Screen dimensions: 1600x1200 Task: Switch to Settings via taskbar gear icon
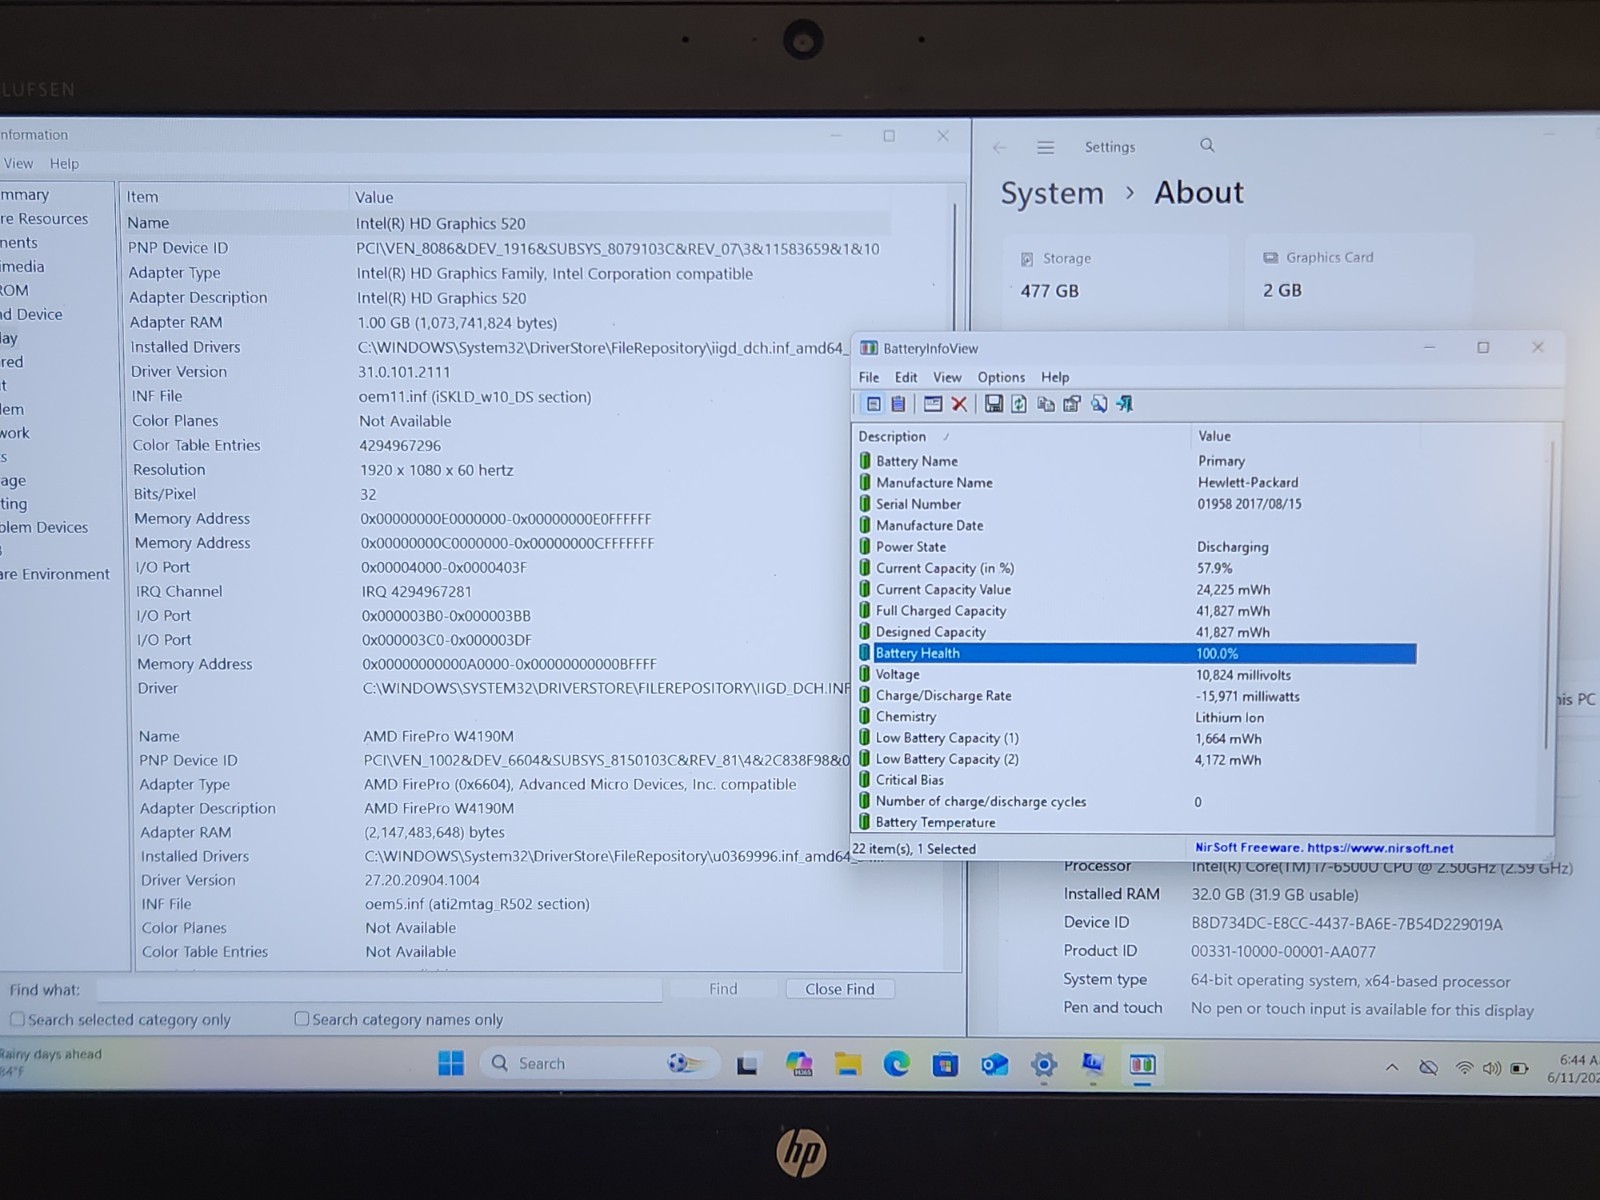click(x=1043, y=1065)
